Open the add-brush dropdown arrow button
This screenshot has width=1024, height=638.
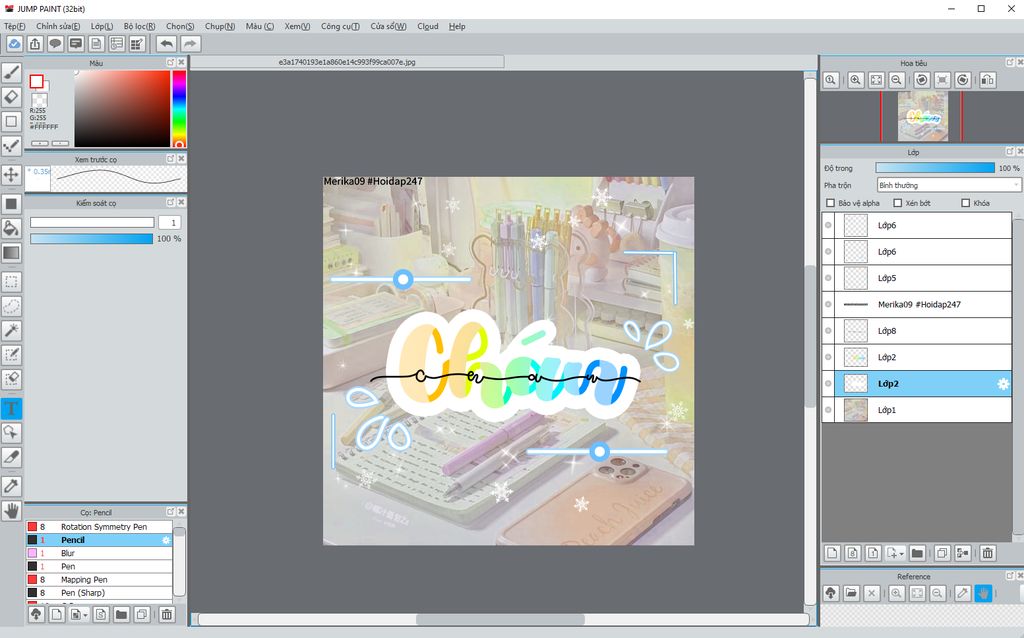coord(79,614)
